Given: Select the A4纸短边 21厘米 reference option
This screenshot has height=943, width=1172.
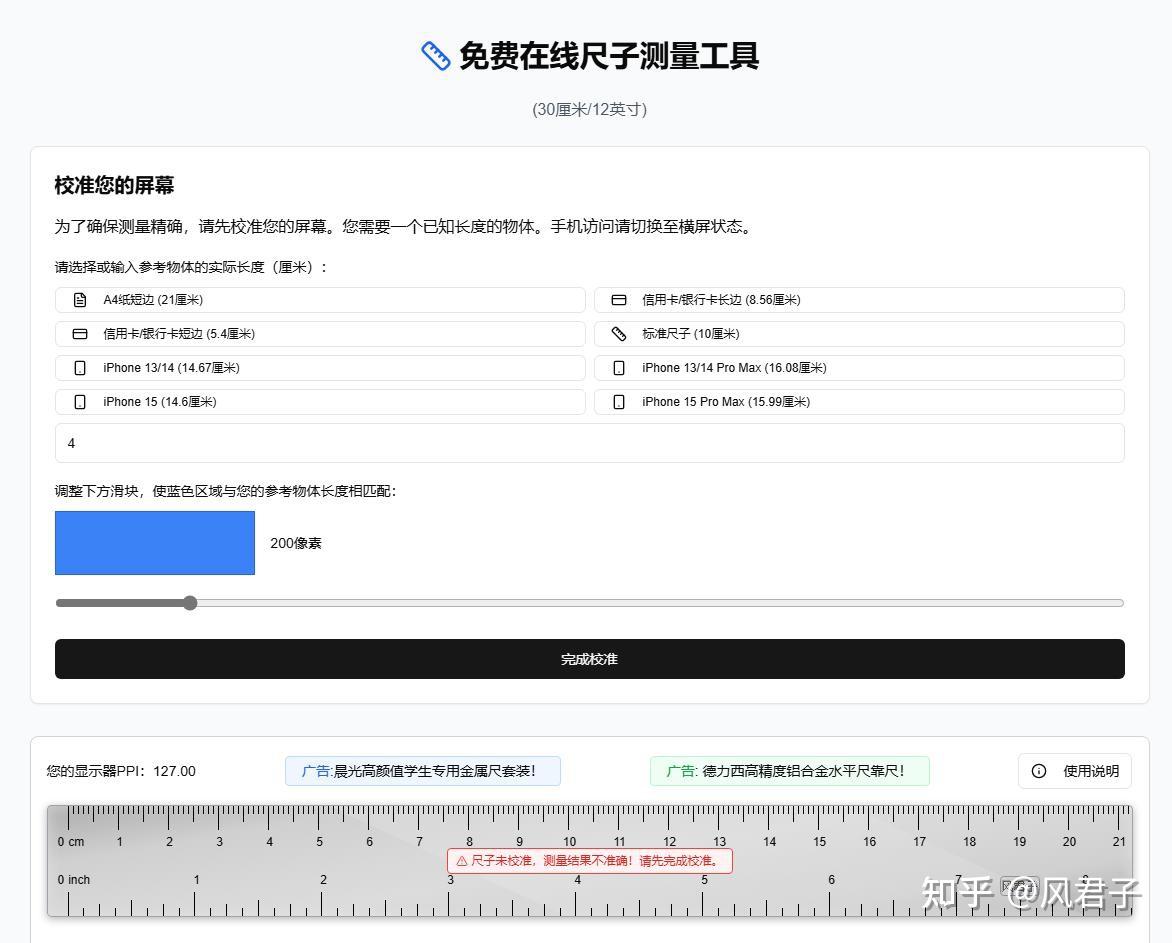Looking at the screenshot, I should 320,299.
